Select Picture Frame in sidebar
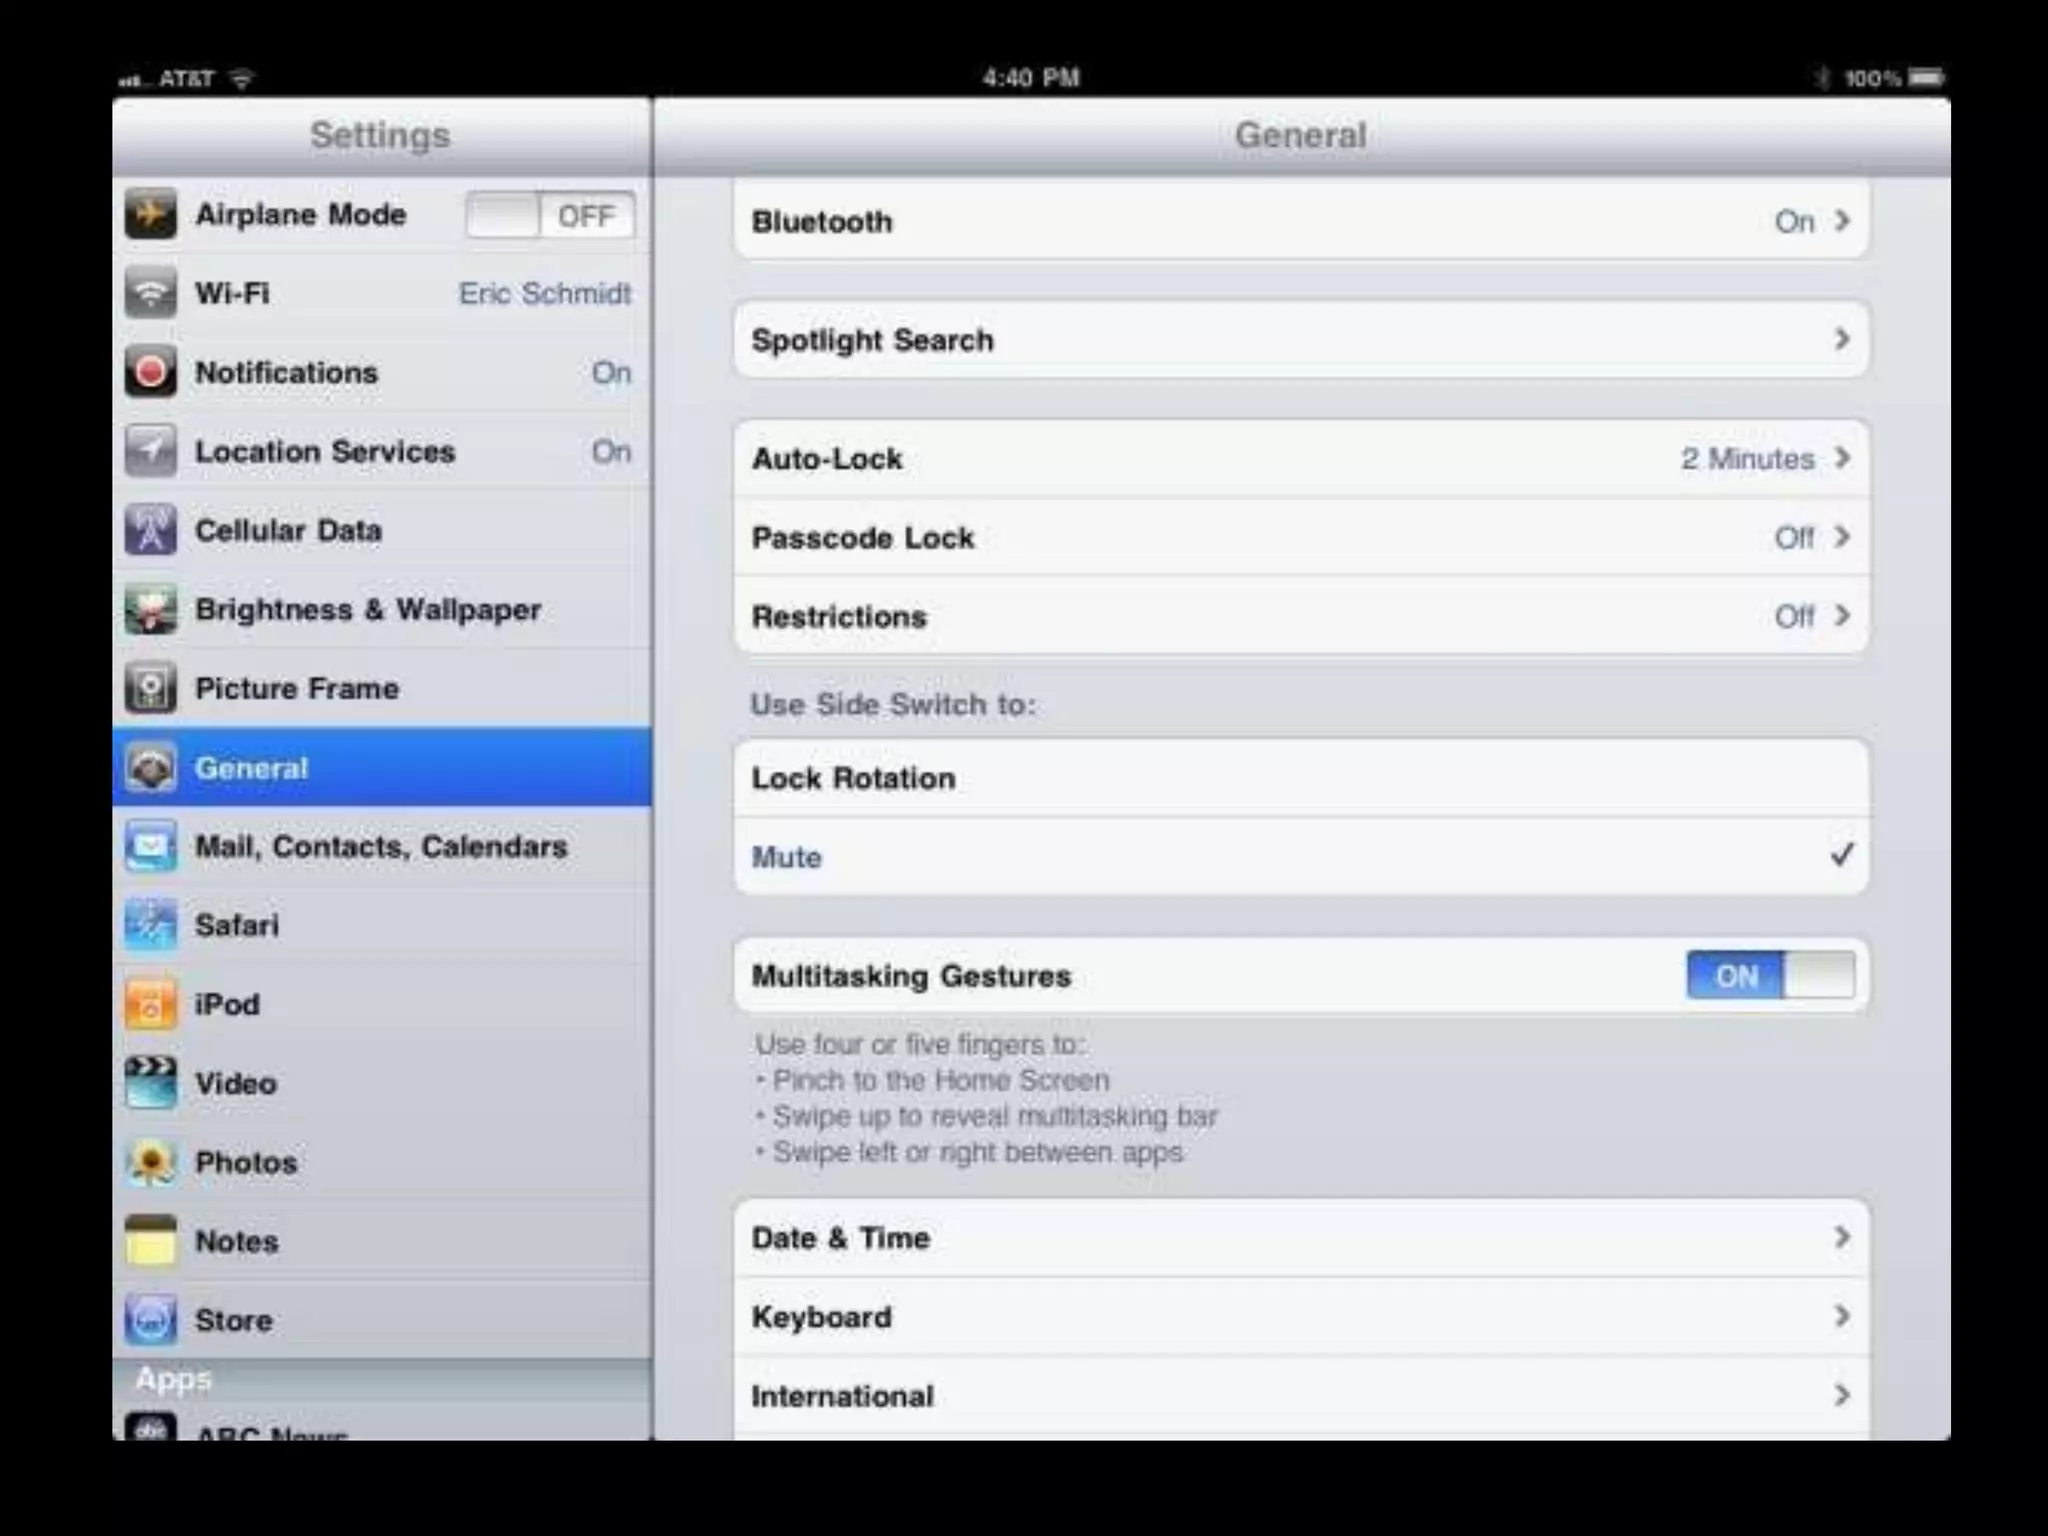 click(382, 688)
